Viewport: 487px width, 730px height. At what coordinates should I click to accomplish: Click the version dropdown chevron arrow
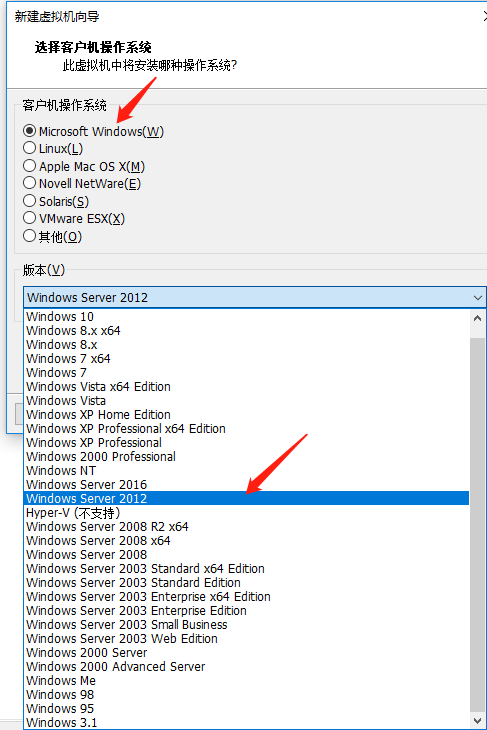tap(477, 297)
